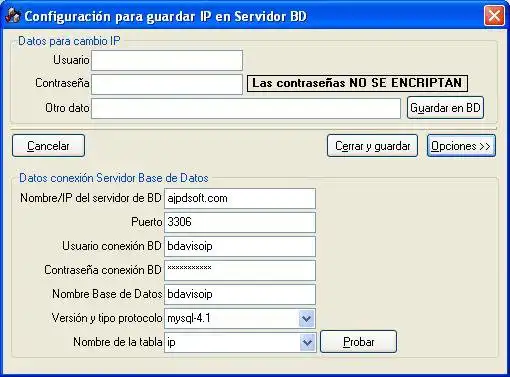
Task: Click into the Otro dato text field
Action: point(246,108)
